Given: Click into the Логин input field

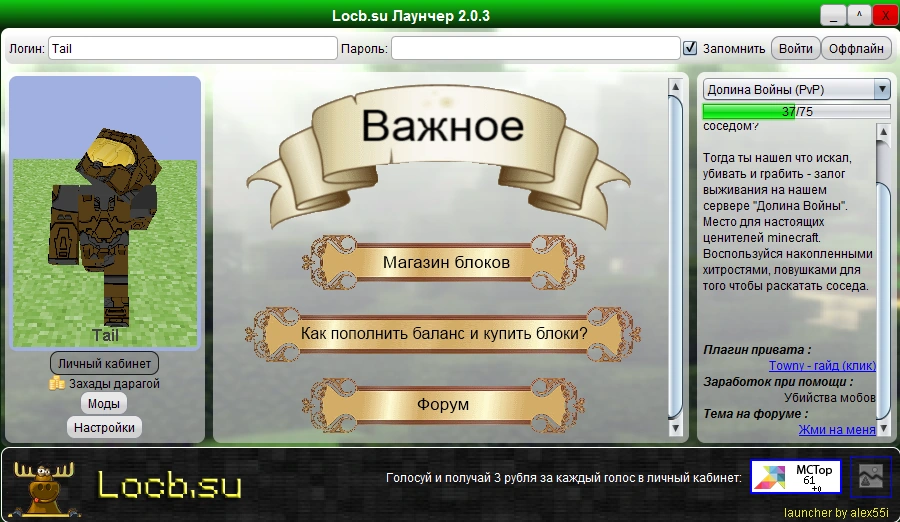Looking at the screenshot, I should click(193, 48).
